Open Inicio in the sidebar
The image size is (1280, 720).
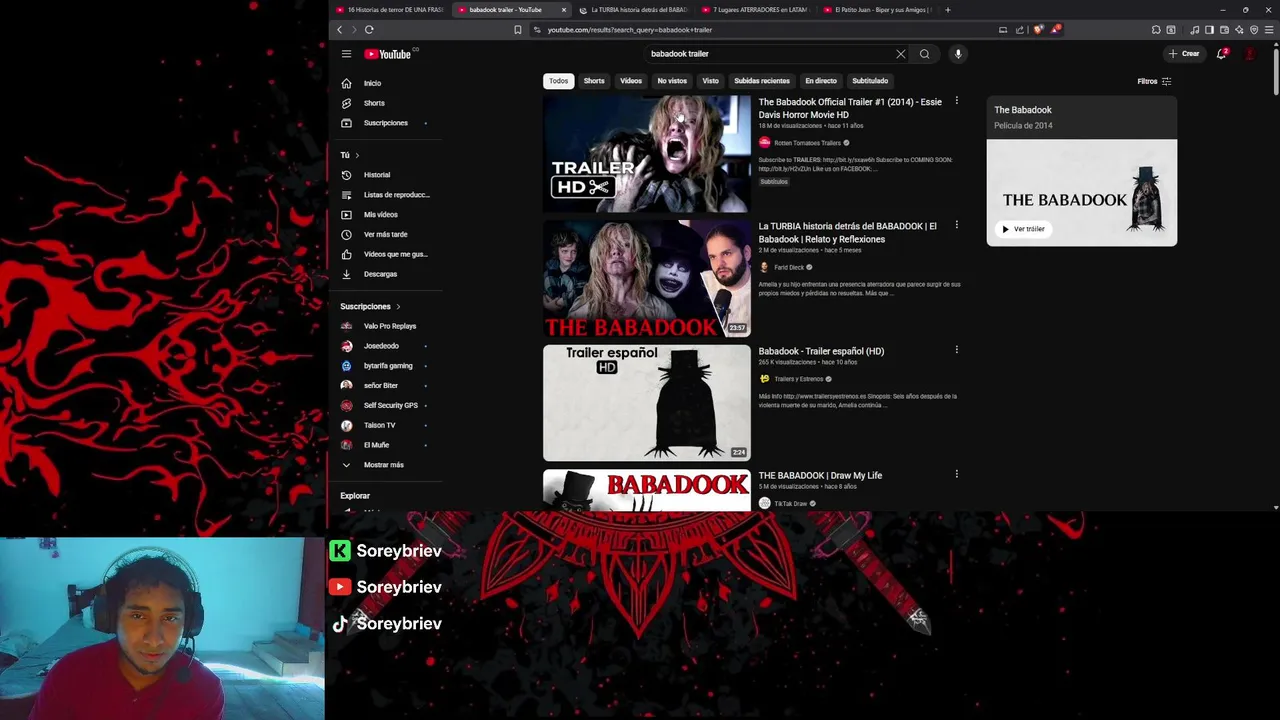click(386, 83)
